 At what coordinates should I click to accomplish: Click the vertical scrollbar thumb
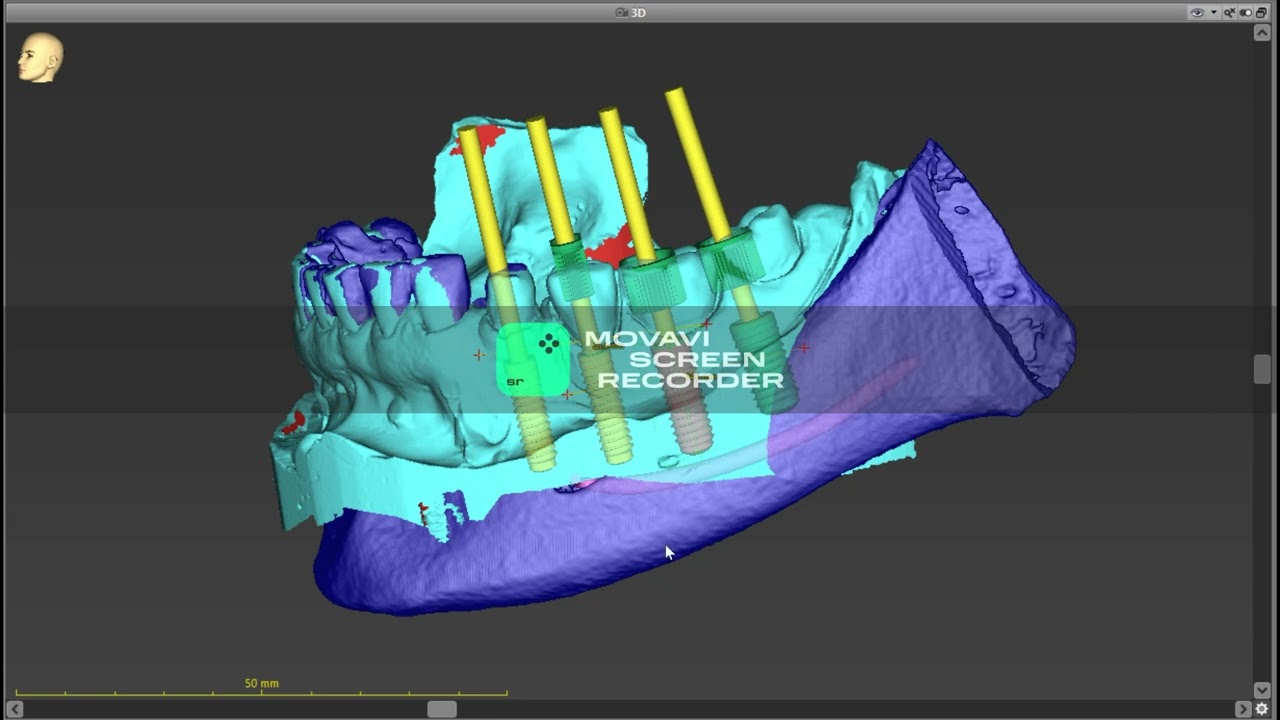(x=1262, y=369)
